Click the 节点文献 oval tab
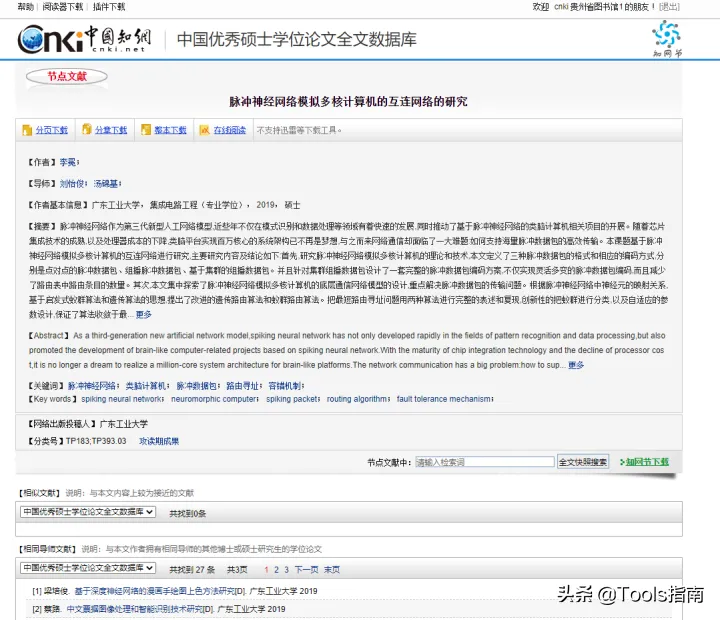720x620 pixels. point(67,77)
